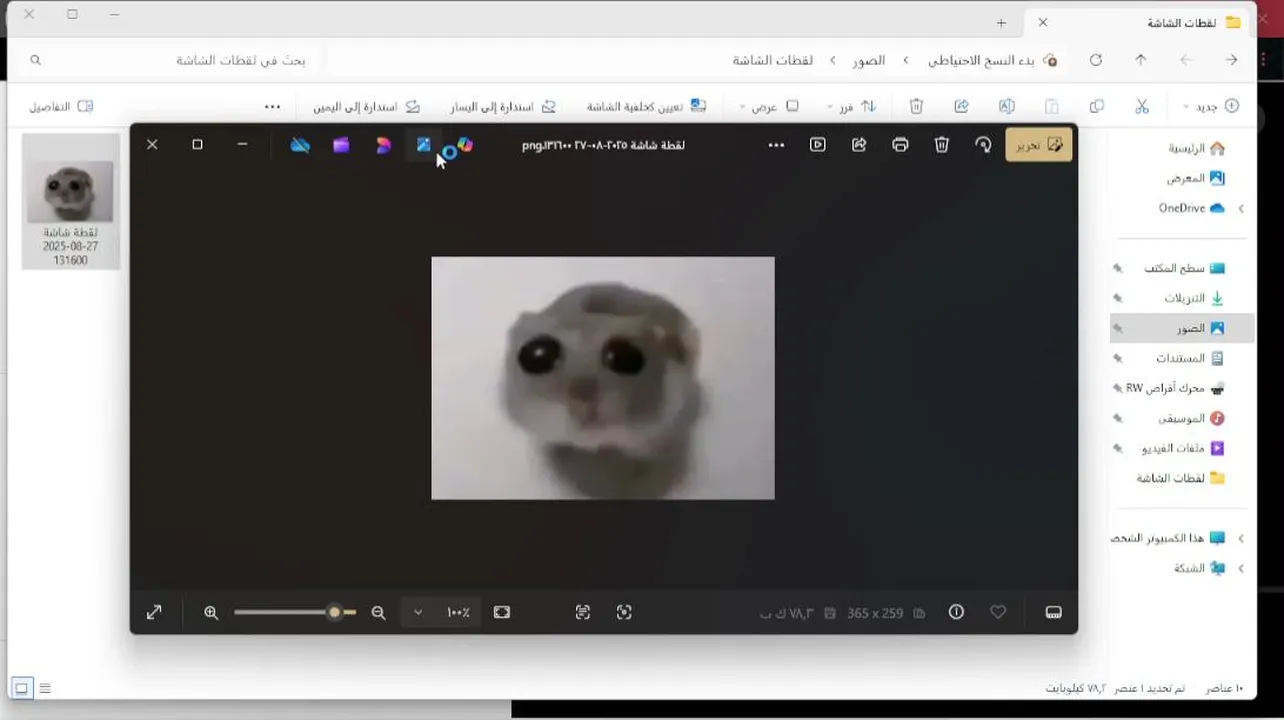Click the zoom out magnifier in Photos
Screen dimensions: 1284x720
[378, 612]
